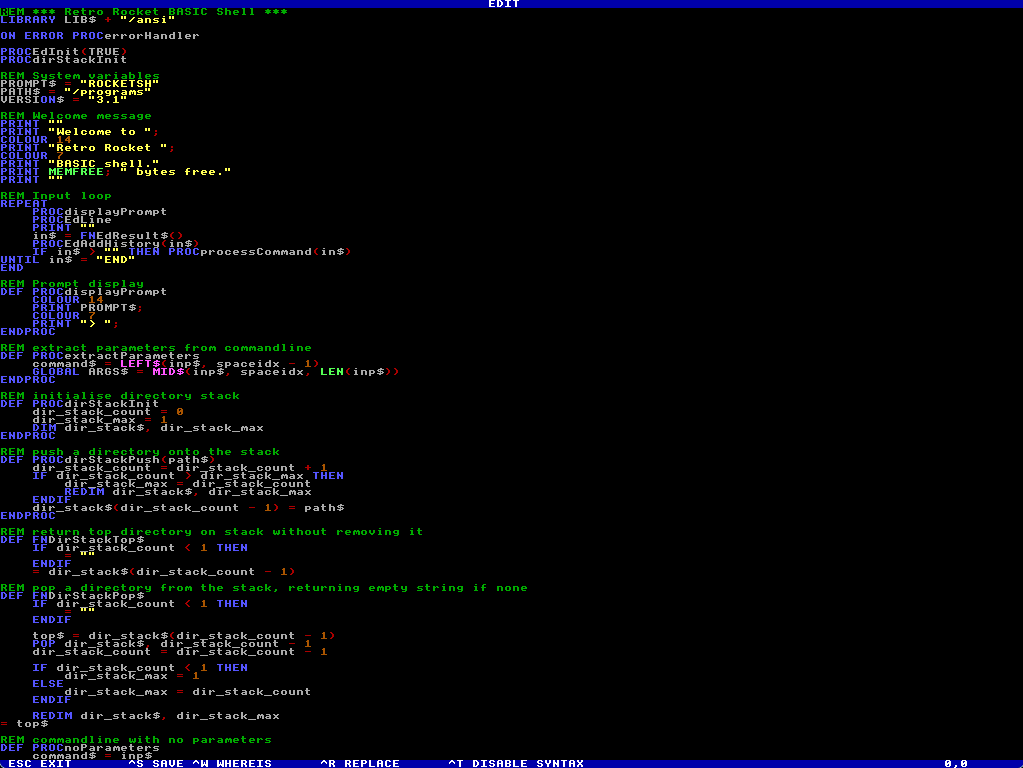Click the 'dir_stack_count = 0' line

pyautogui.click(x=108, y=412)
